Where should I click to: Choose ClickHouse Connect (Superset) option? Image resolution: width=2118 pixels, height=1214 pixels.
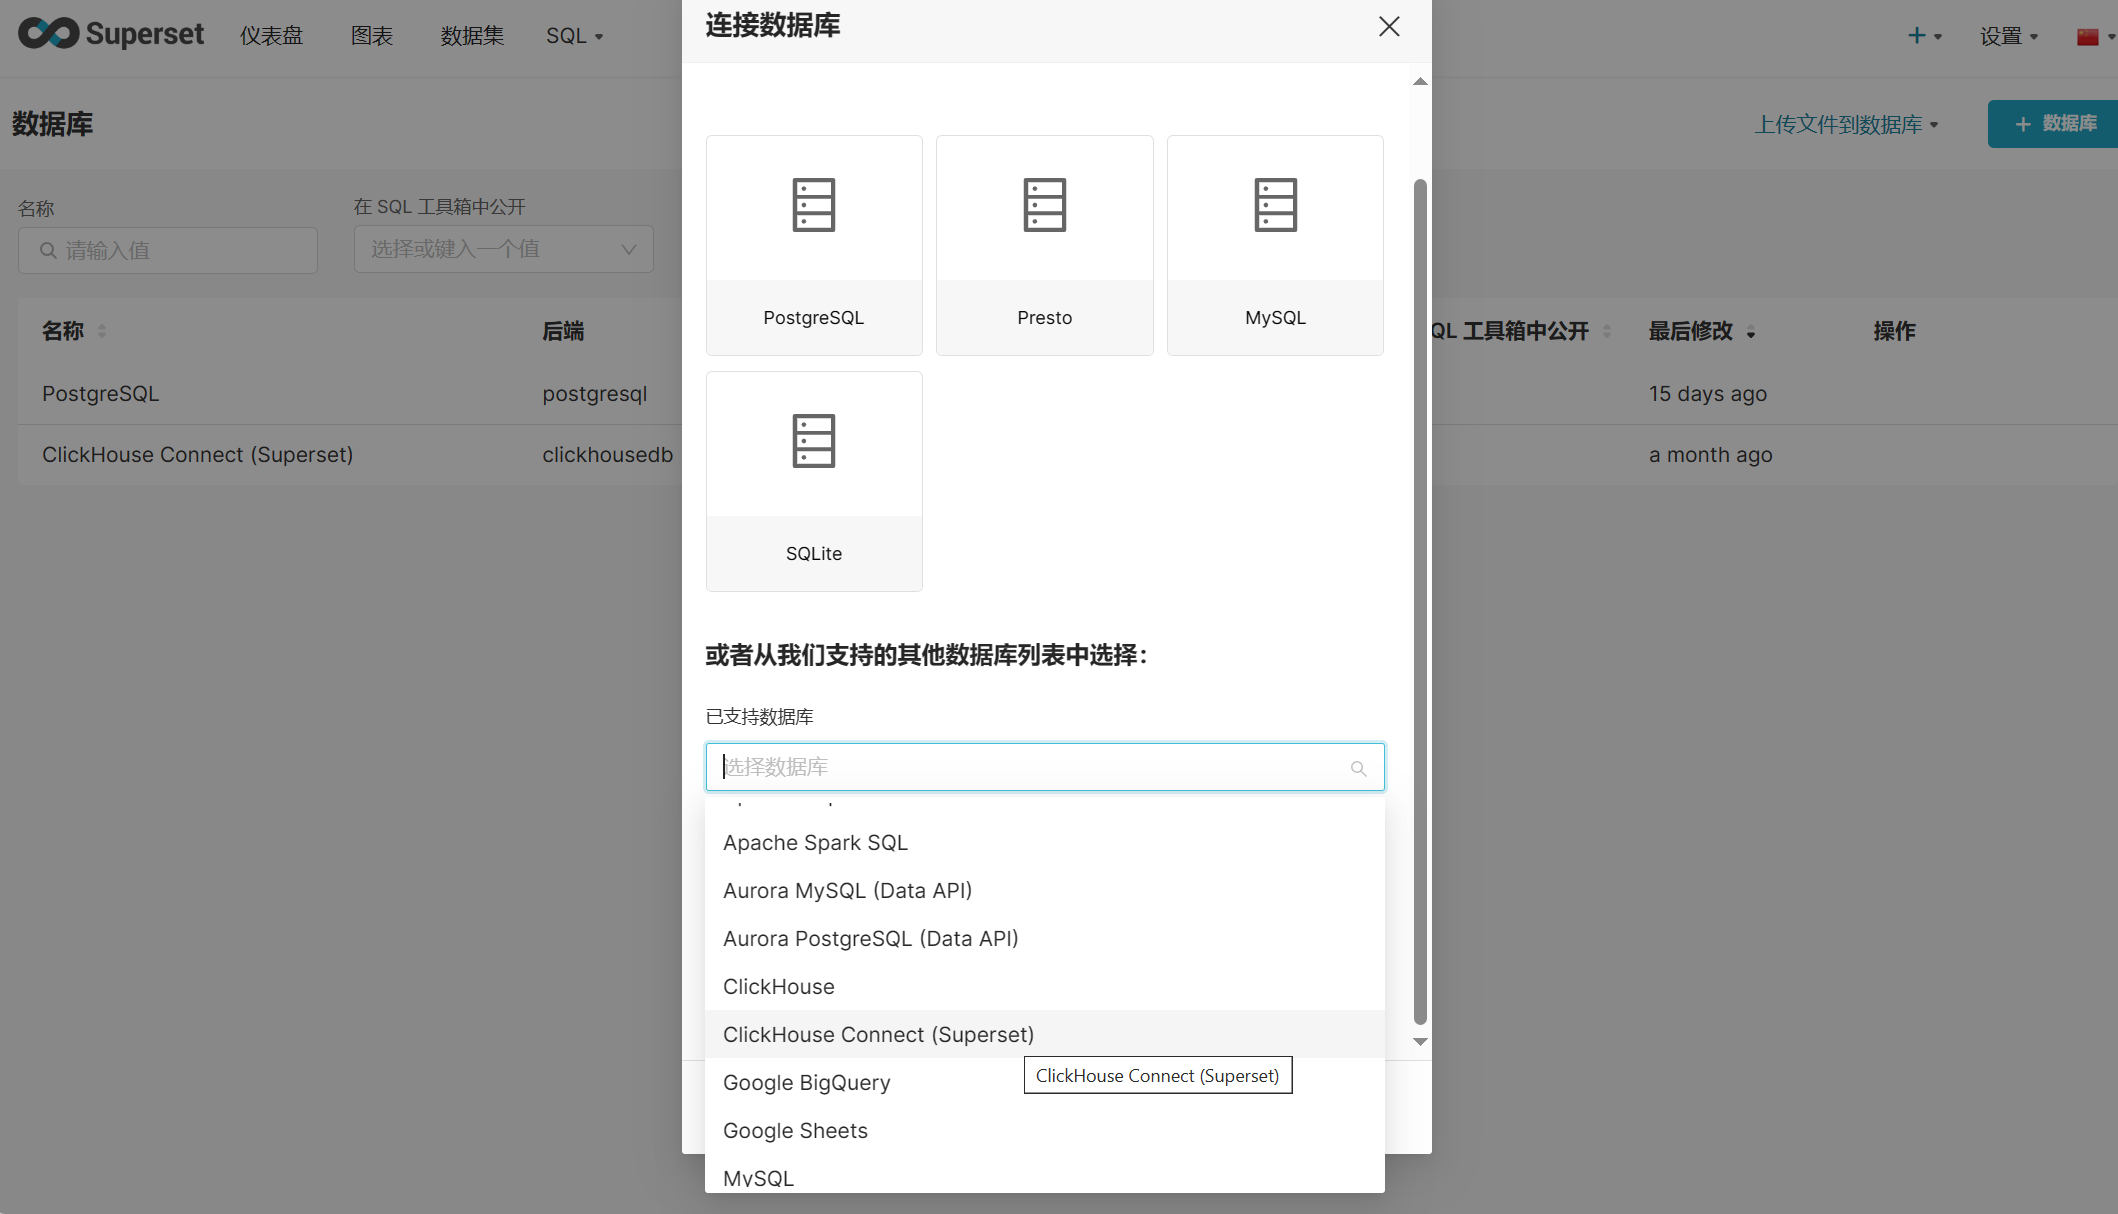(x=1045, y=1034)
